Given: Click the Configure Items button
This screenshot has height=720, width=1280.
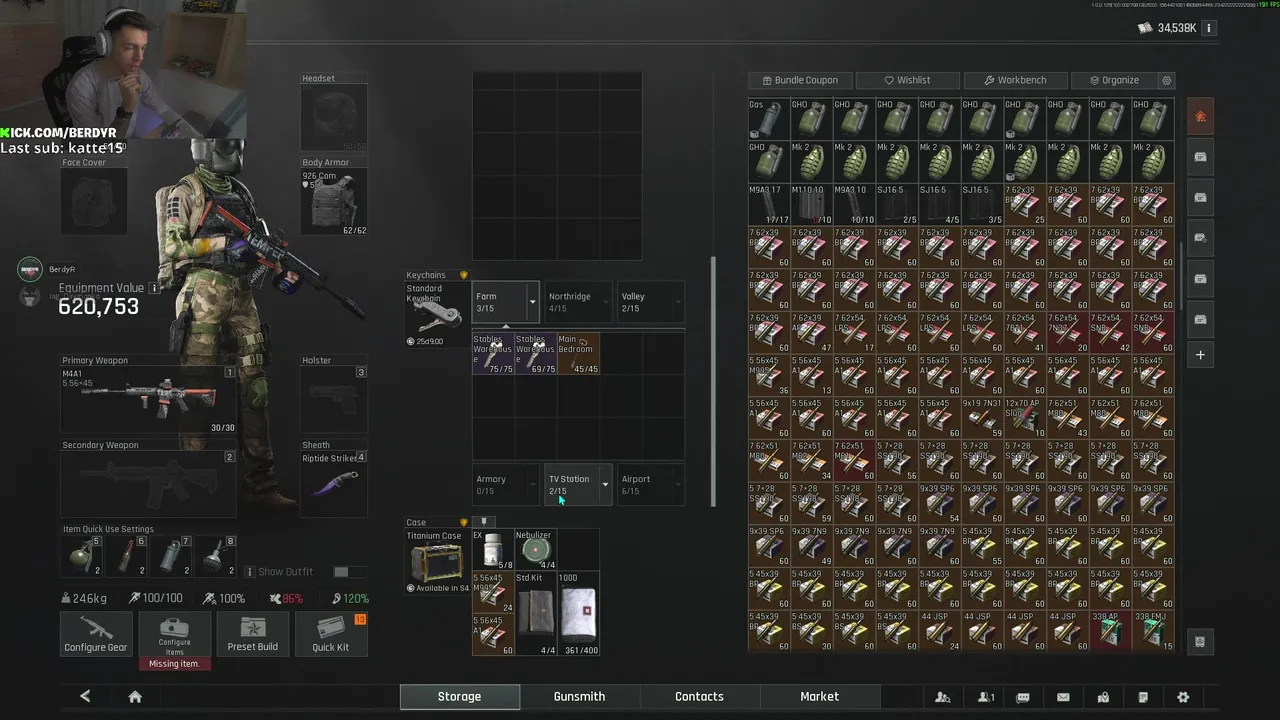Looking at the screenshot, I should pos(174,634).
